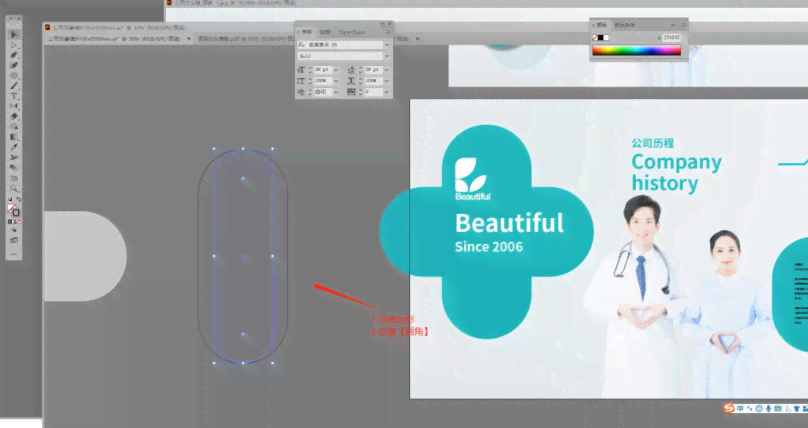Open the Edit Toolbar three-dots button

(13, 253)
